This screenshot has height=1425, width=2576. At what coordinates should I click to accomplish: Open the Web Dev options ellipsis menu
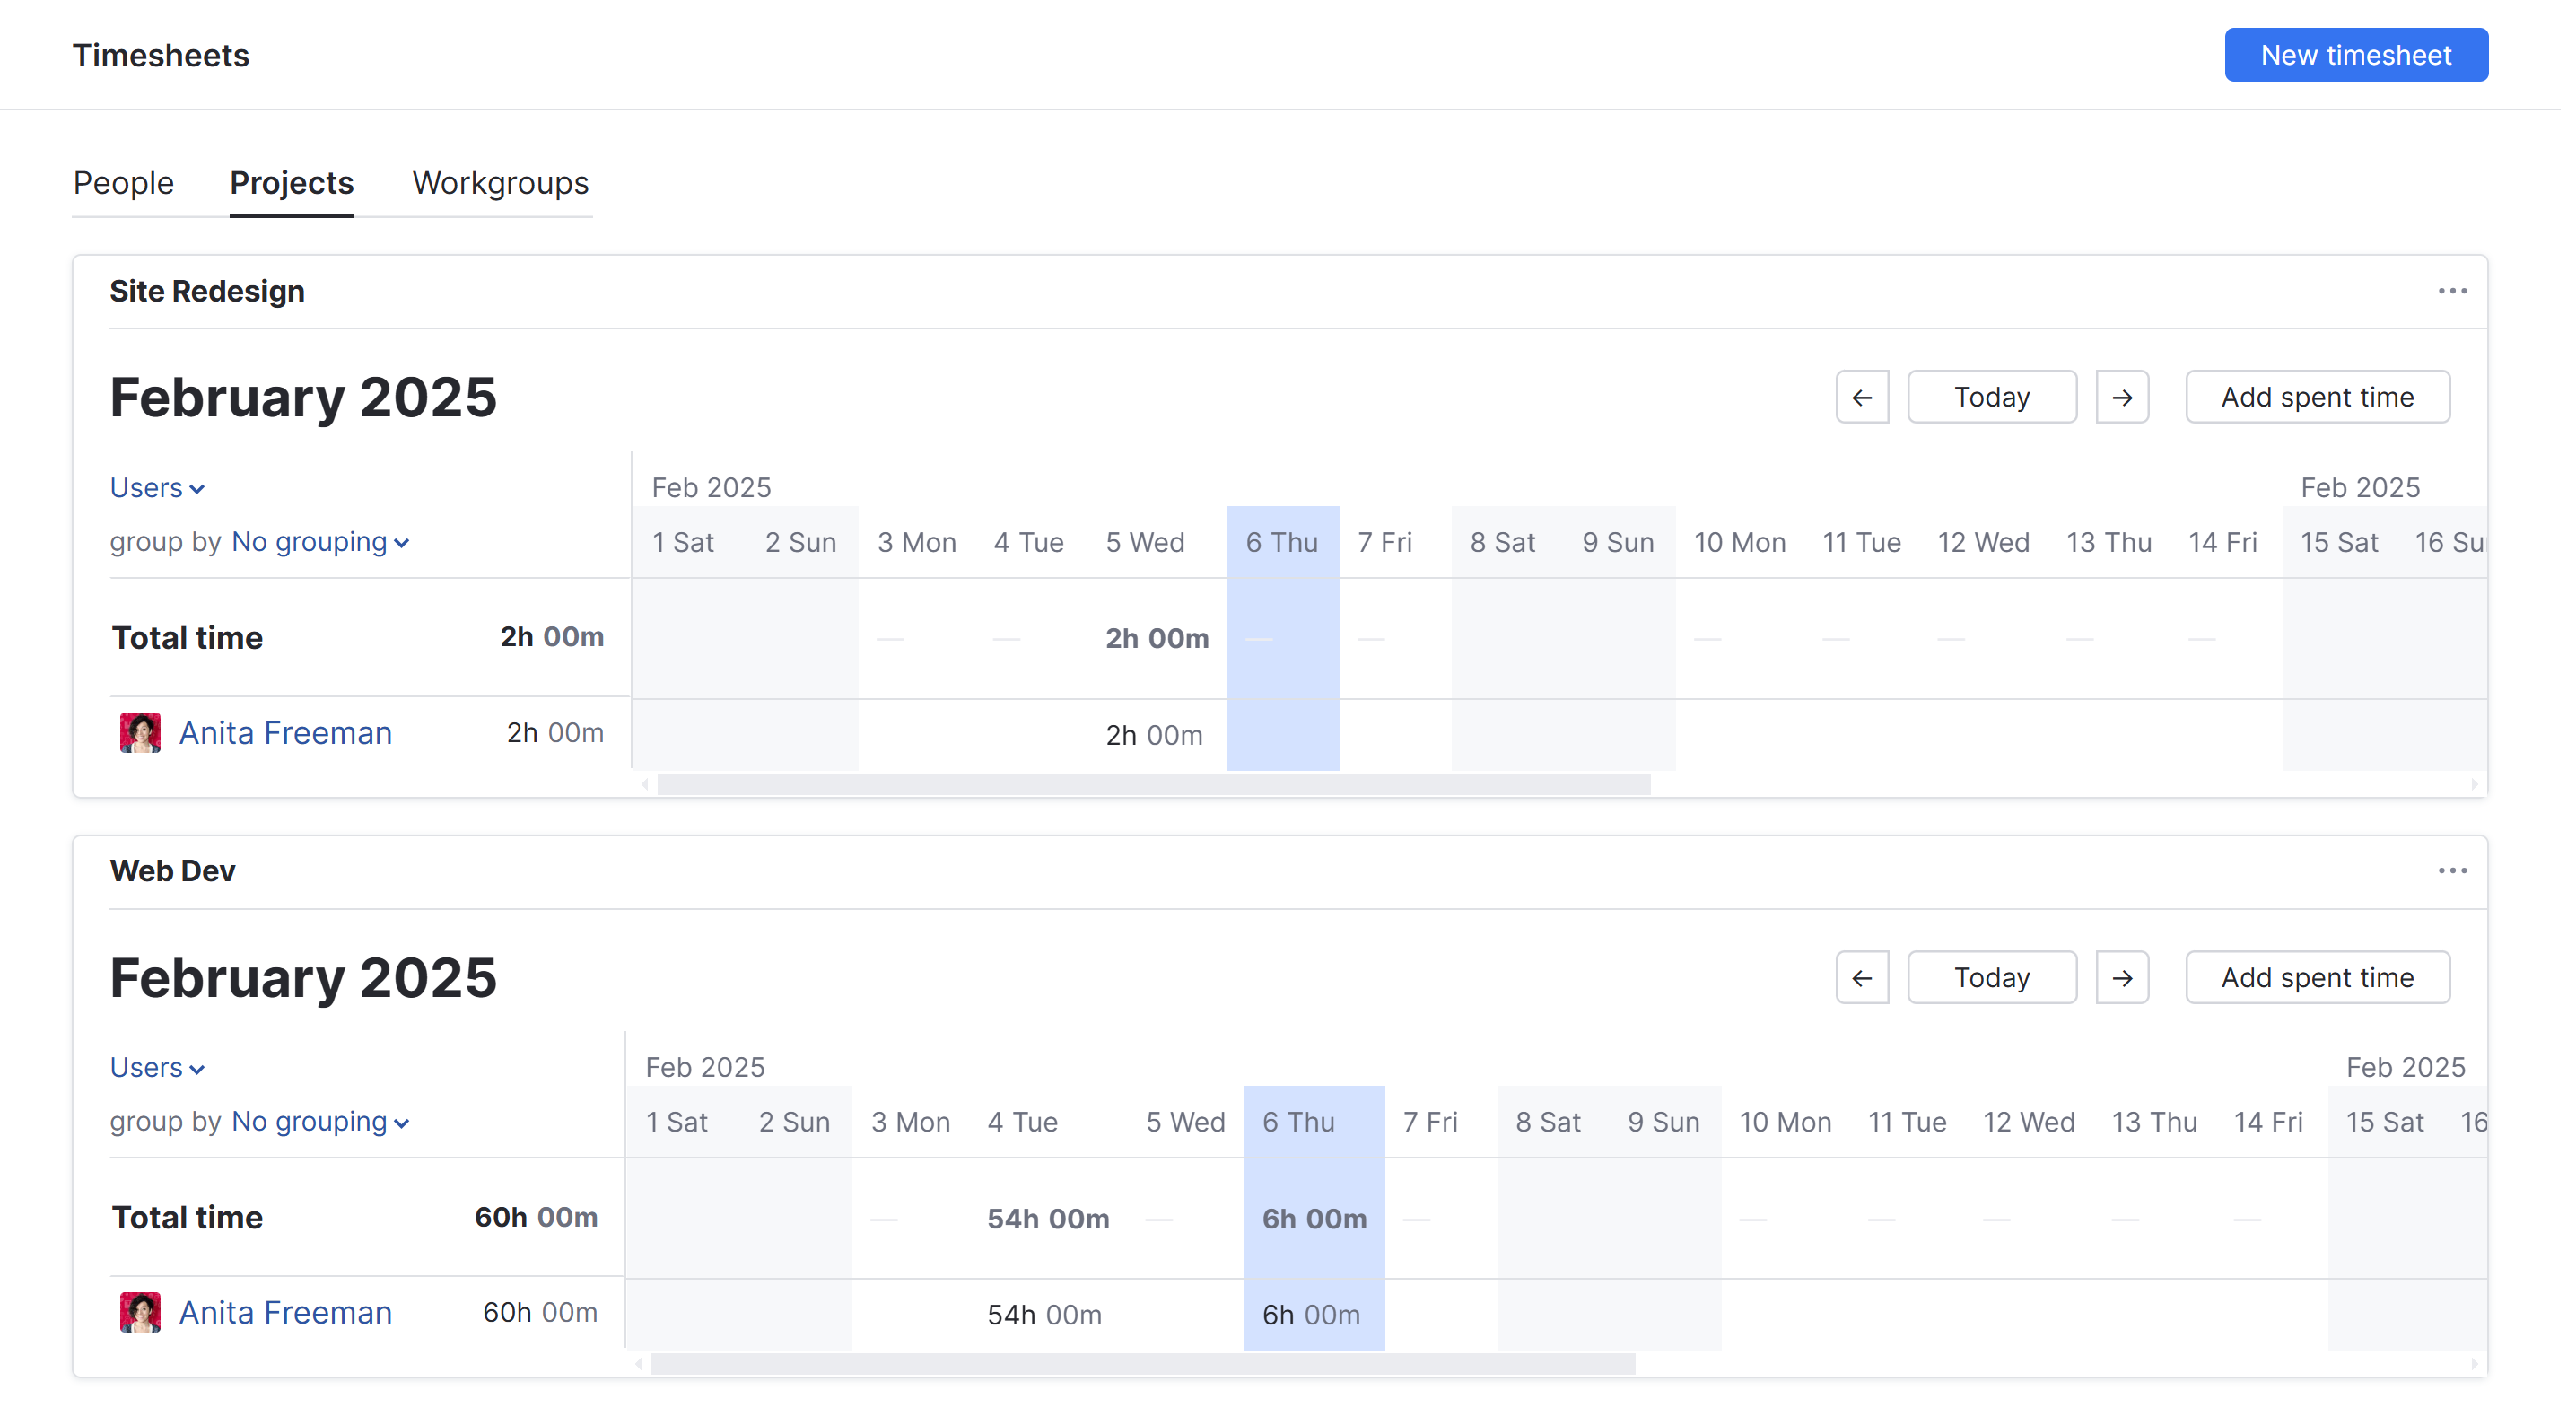tap(2453, 870)
